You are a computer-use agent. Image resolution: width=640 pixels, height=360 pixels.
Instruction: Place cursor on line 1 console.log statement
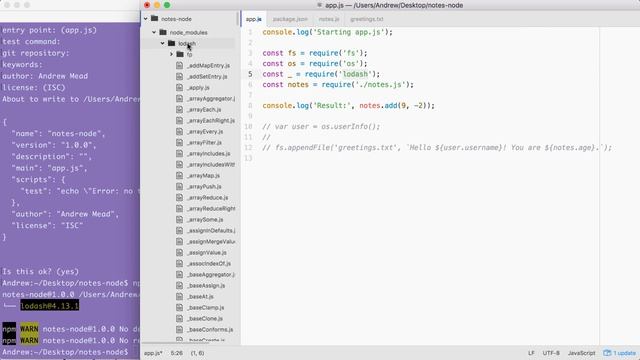tap(327, 32)
